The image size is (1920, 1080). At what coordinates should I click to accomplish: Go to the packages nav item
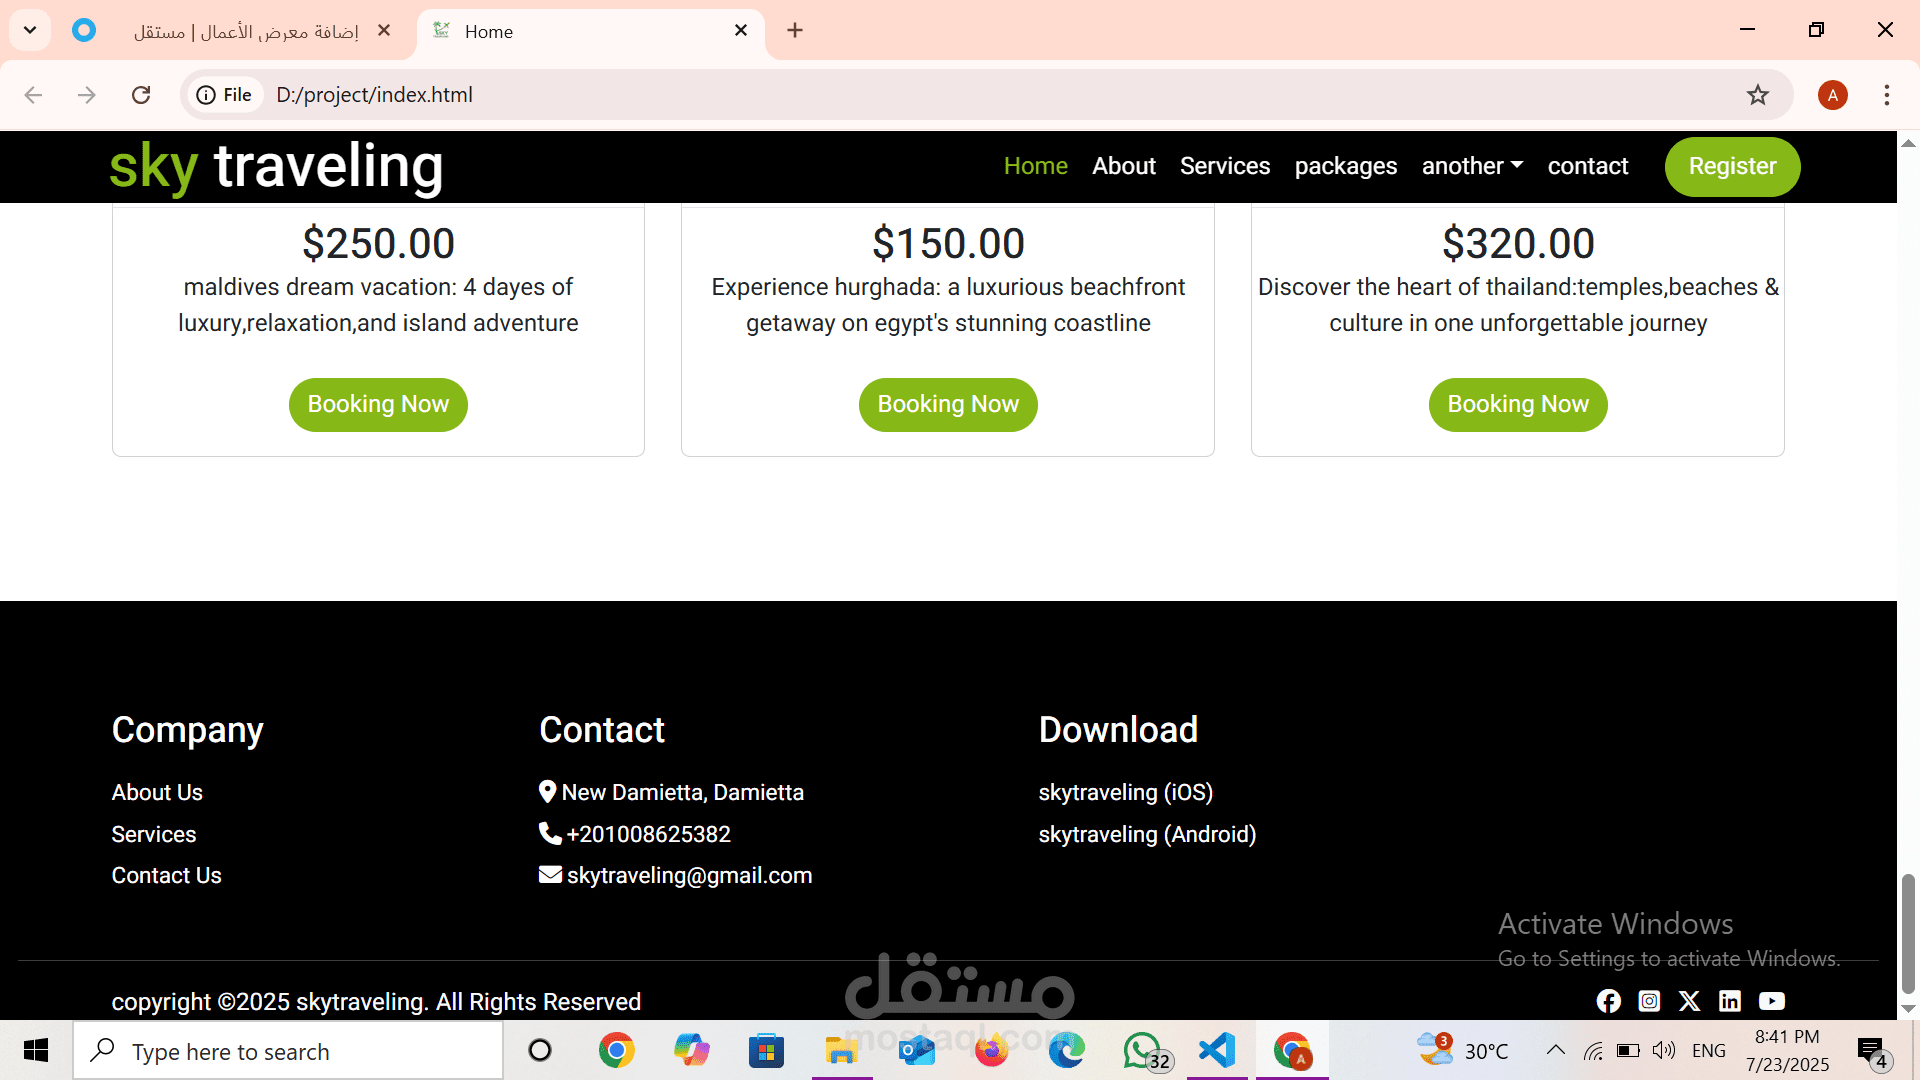pos(1345,166)
